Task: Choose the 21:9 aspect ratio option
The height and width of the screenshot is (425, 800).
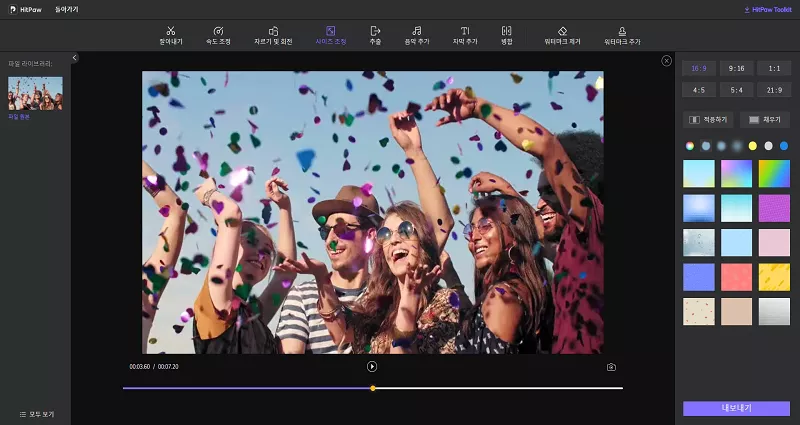Action: [774, 90]
